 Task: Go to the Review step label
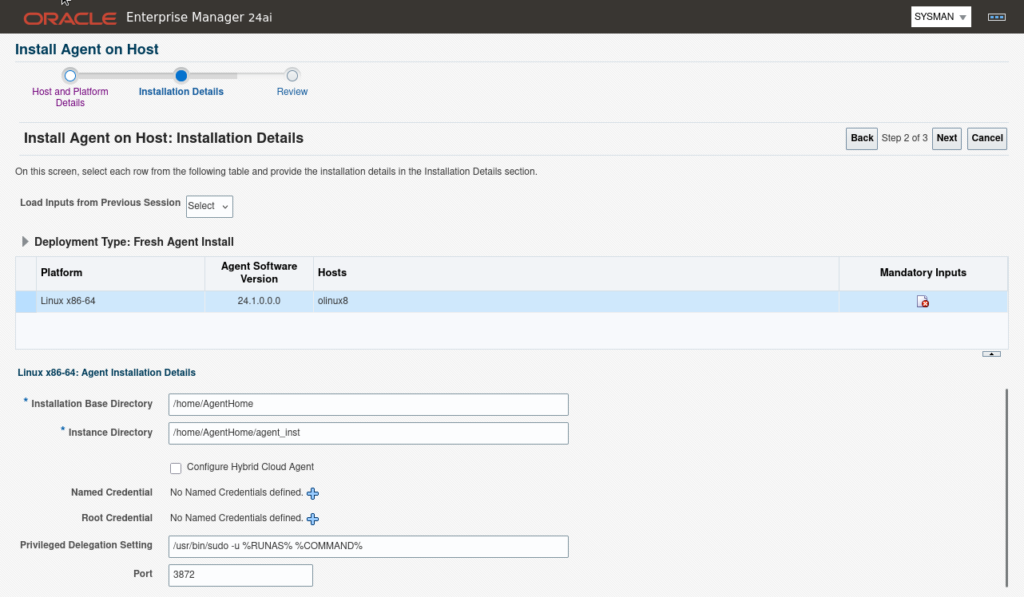292,92
